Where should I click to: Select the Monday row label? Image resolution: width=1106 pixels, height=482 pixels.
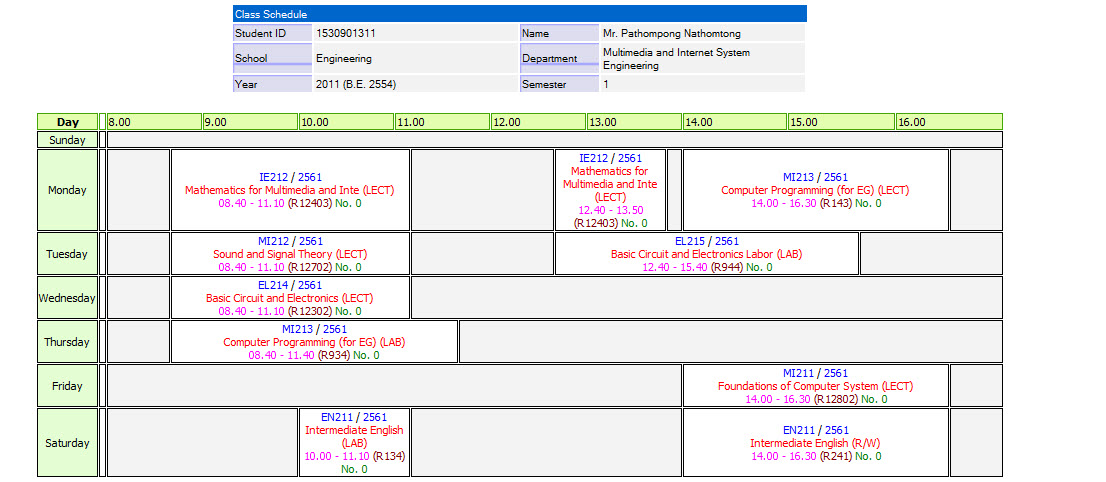click(x=68, y=190)
